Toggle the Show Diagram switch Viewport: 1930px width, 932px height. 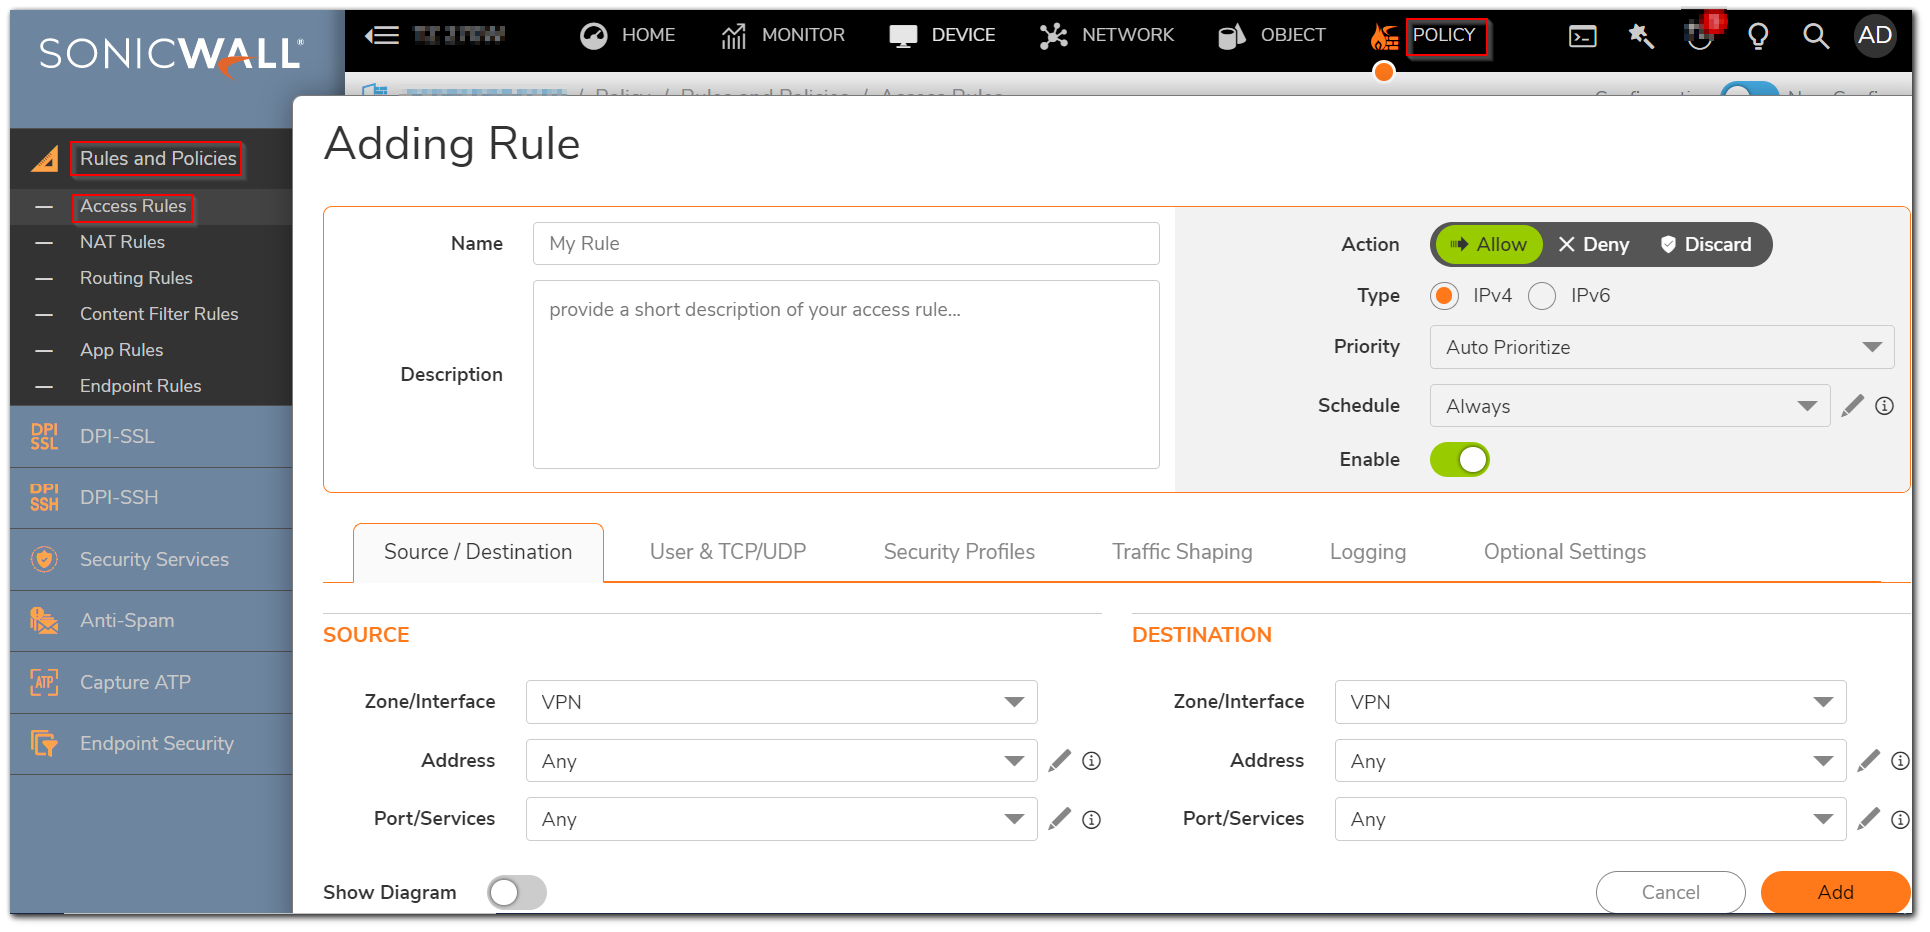coord(517,892)
